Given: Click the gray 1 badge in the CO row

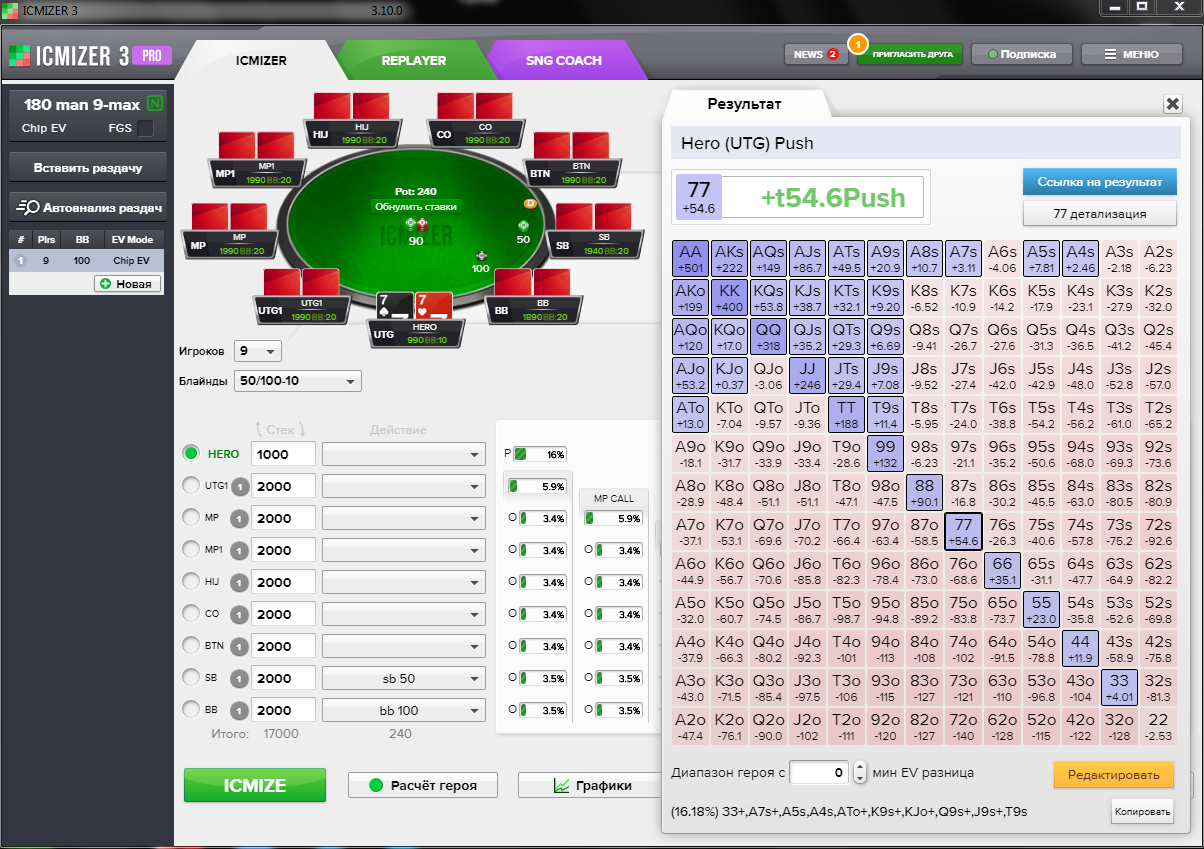Looking at the screenshot, I should 239,614.
